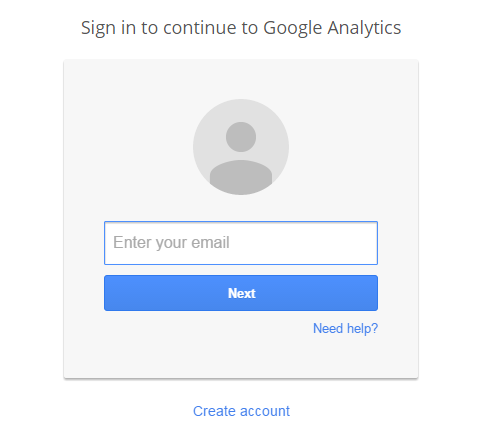Click the right end of the email field
This screenshot has height=436, width=483.
coord(367,243)
